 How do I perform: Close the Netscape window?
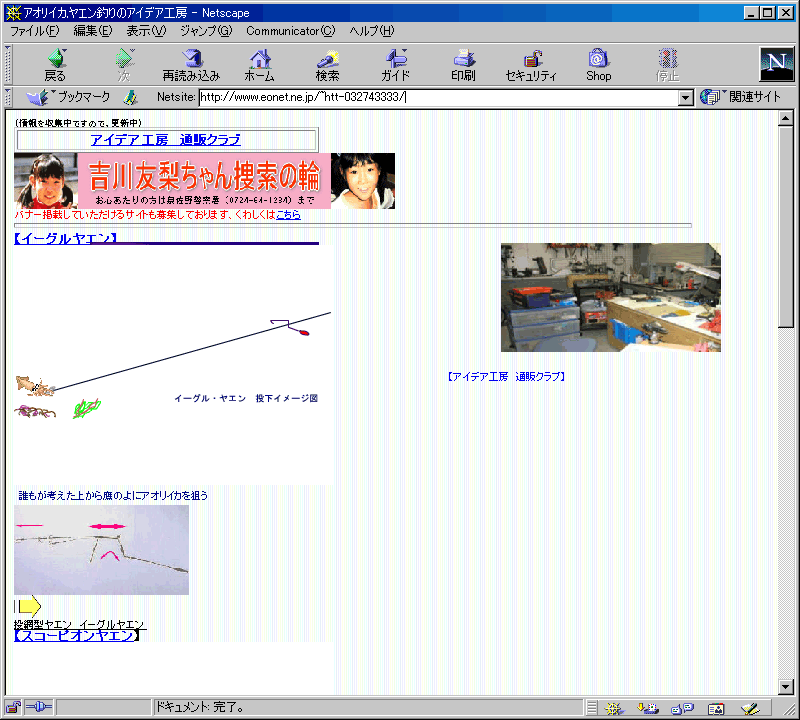pyautogui.click(x=785, y=13)
